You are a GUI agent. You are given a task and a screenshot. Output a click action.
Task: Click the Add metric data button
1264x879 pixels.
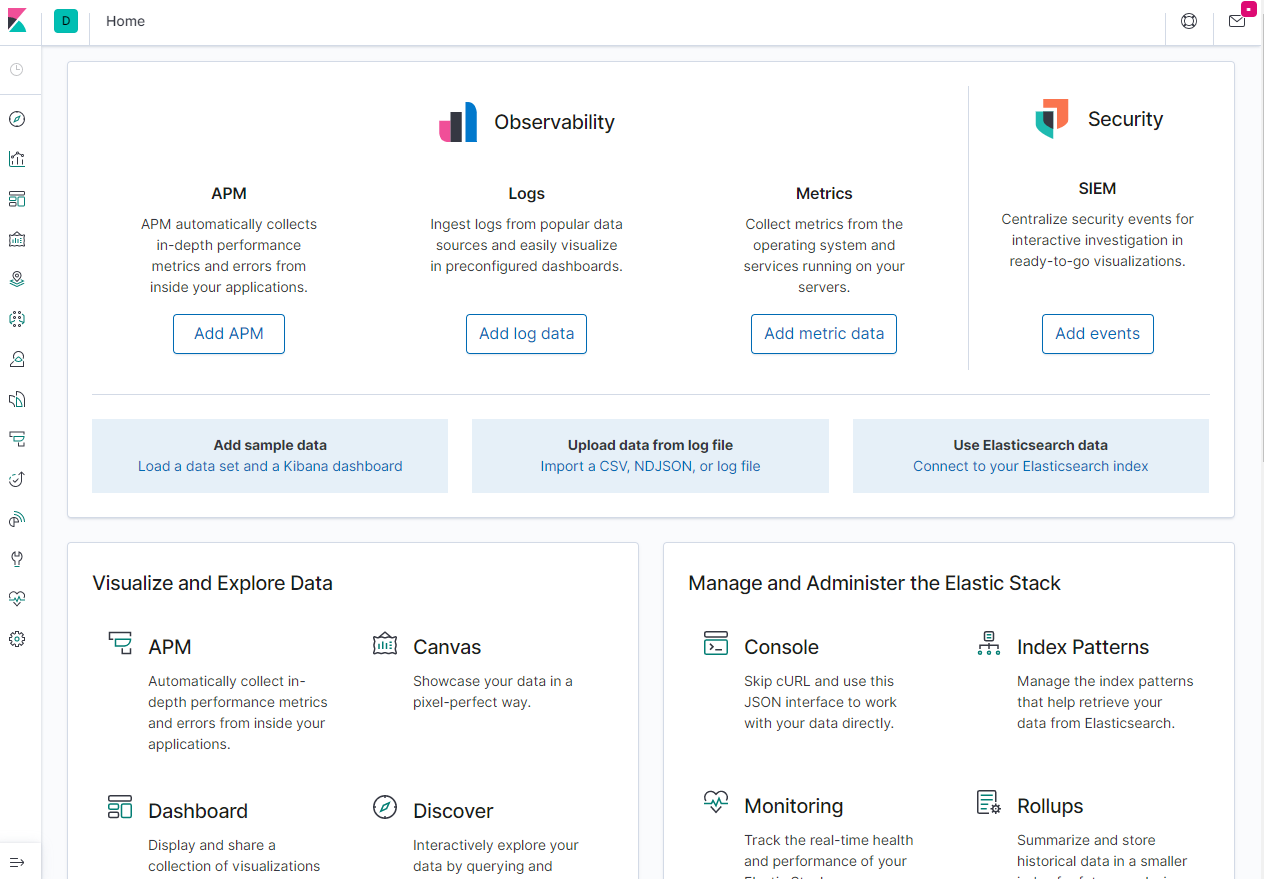(x=824, y=334)
